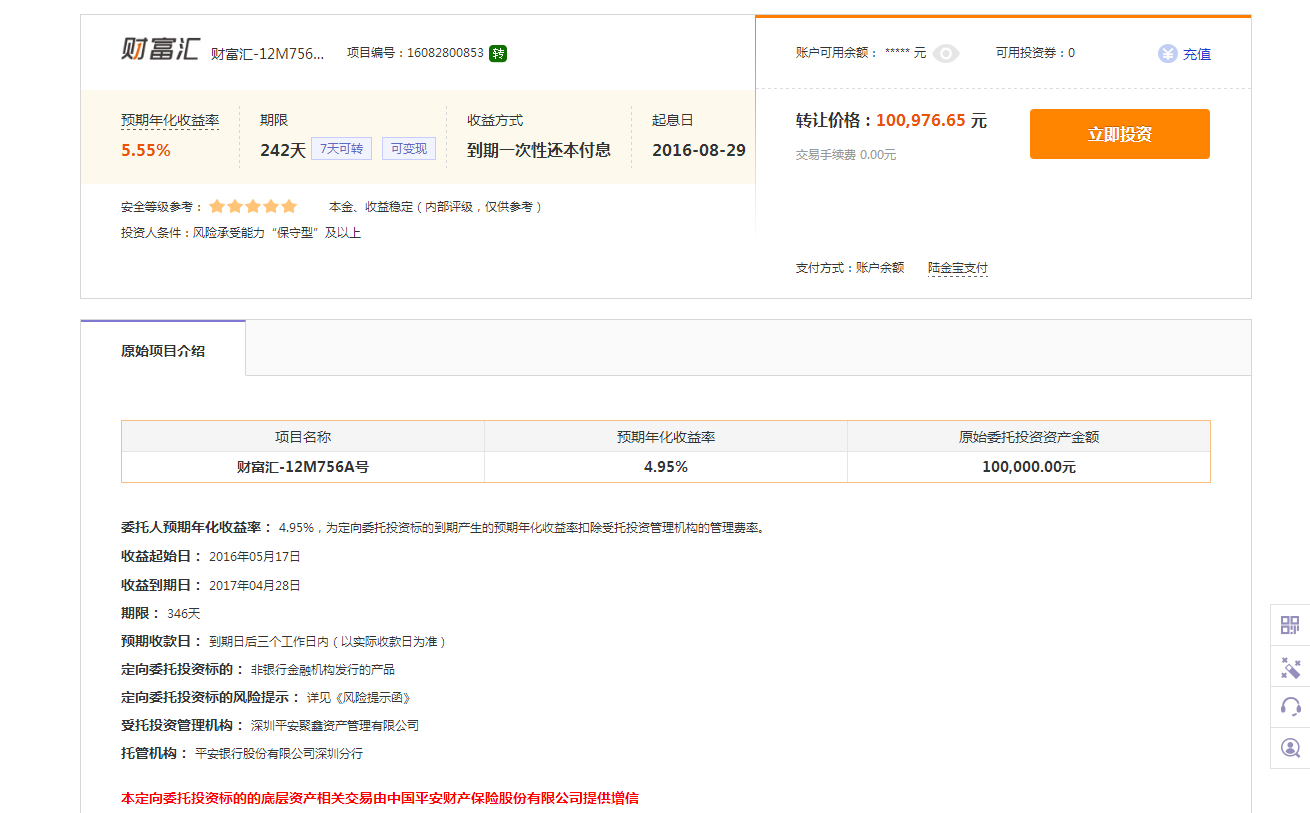
Task: Click the user search icon in the side toolbar
Action: (x=1290, y=747)
